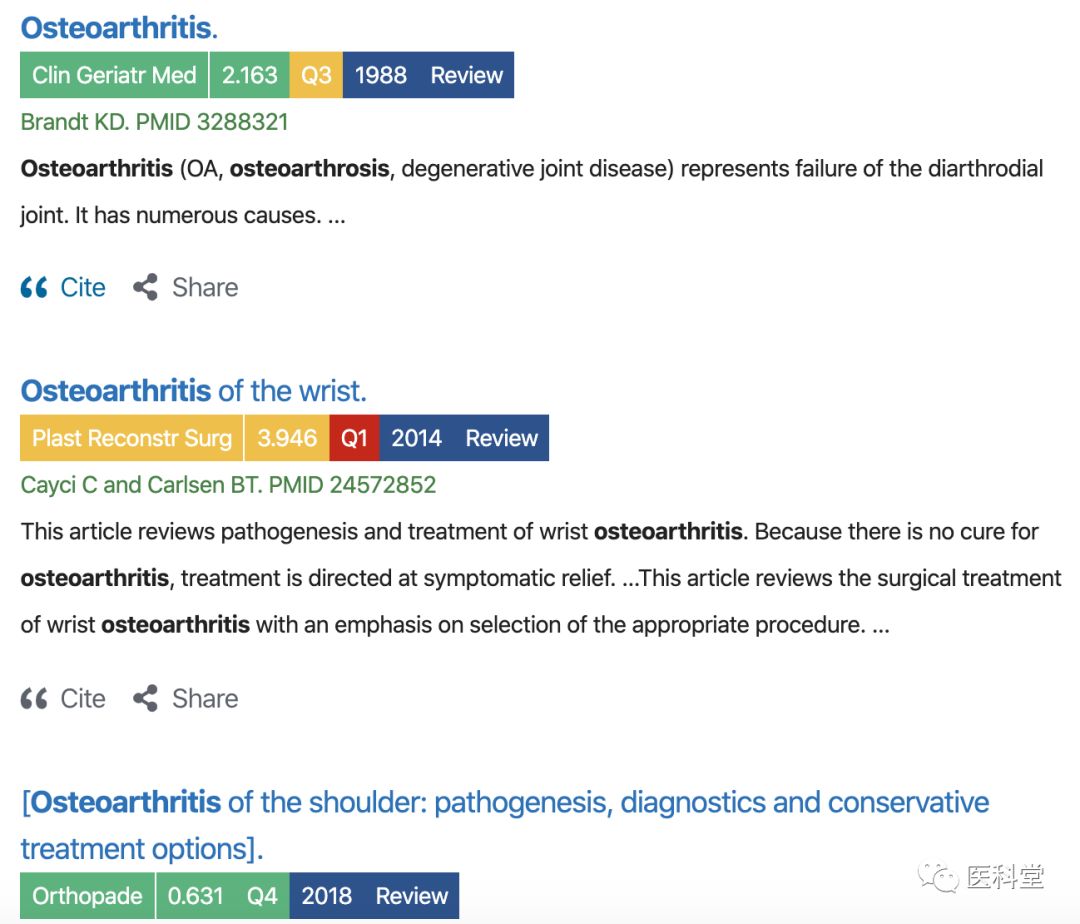The image size is (1080, 924).
Task: Click the 2018 Review badge
Action: pyautogui.click(x=374, y=896)
